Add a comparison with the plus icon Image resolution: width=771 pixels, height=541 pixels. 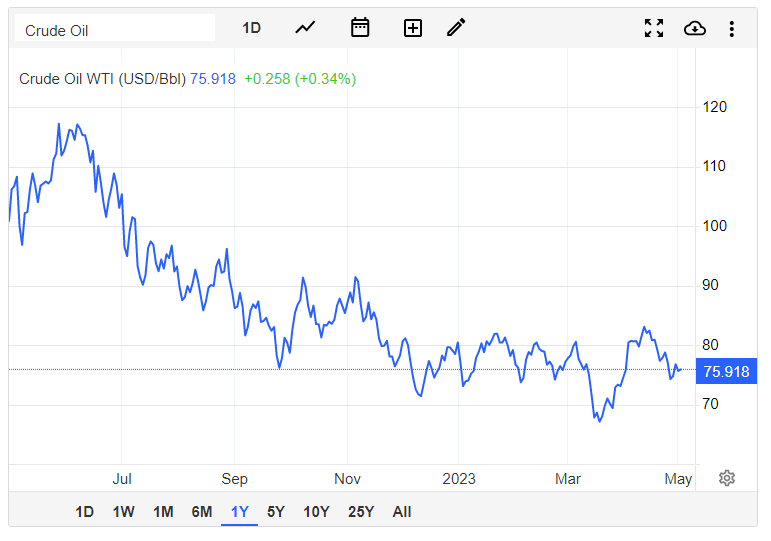pos(413,28)
